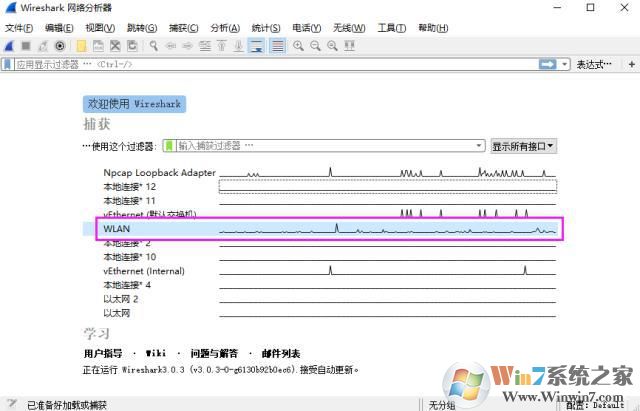Open the 分析(A) menu

click(x=225, y=28)
